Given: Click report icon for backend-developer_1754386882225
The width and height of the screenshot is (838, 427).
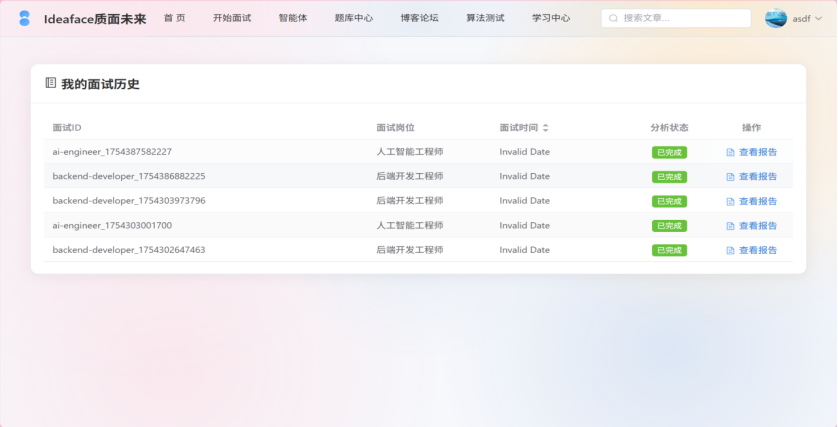Looking at the screenshot, I should [x=730, y=177].
